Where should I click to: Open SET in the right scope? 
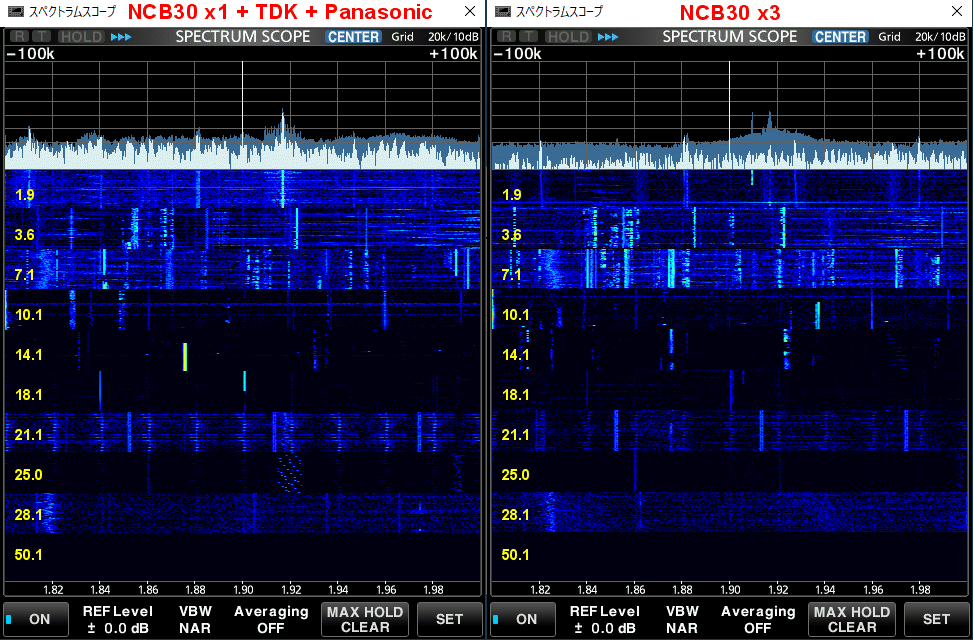coord(936,619)
